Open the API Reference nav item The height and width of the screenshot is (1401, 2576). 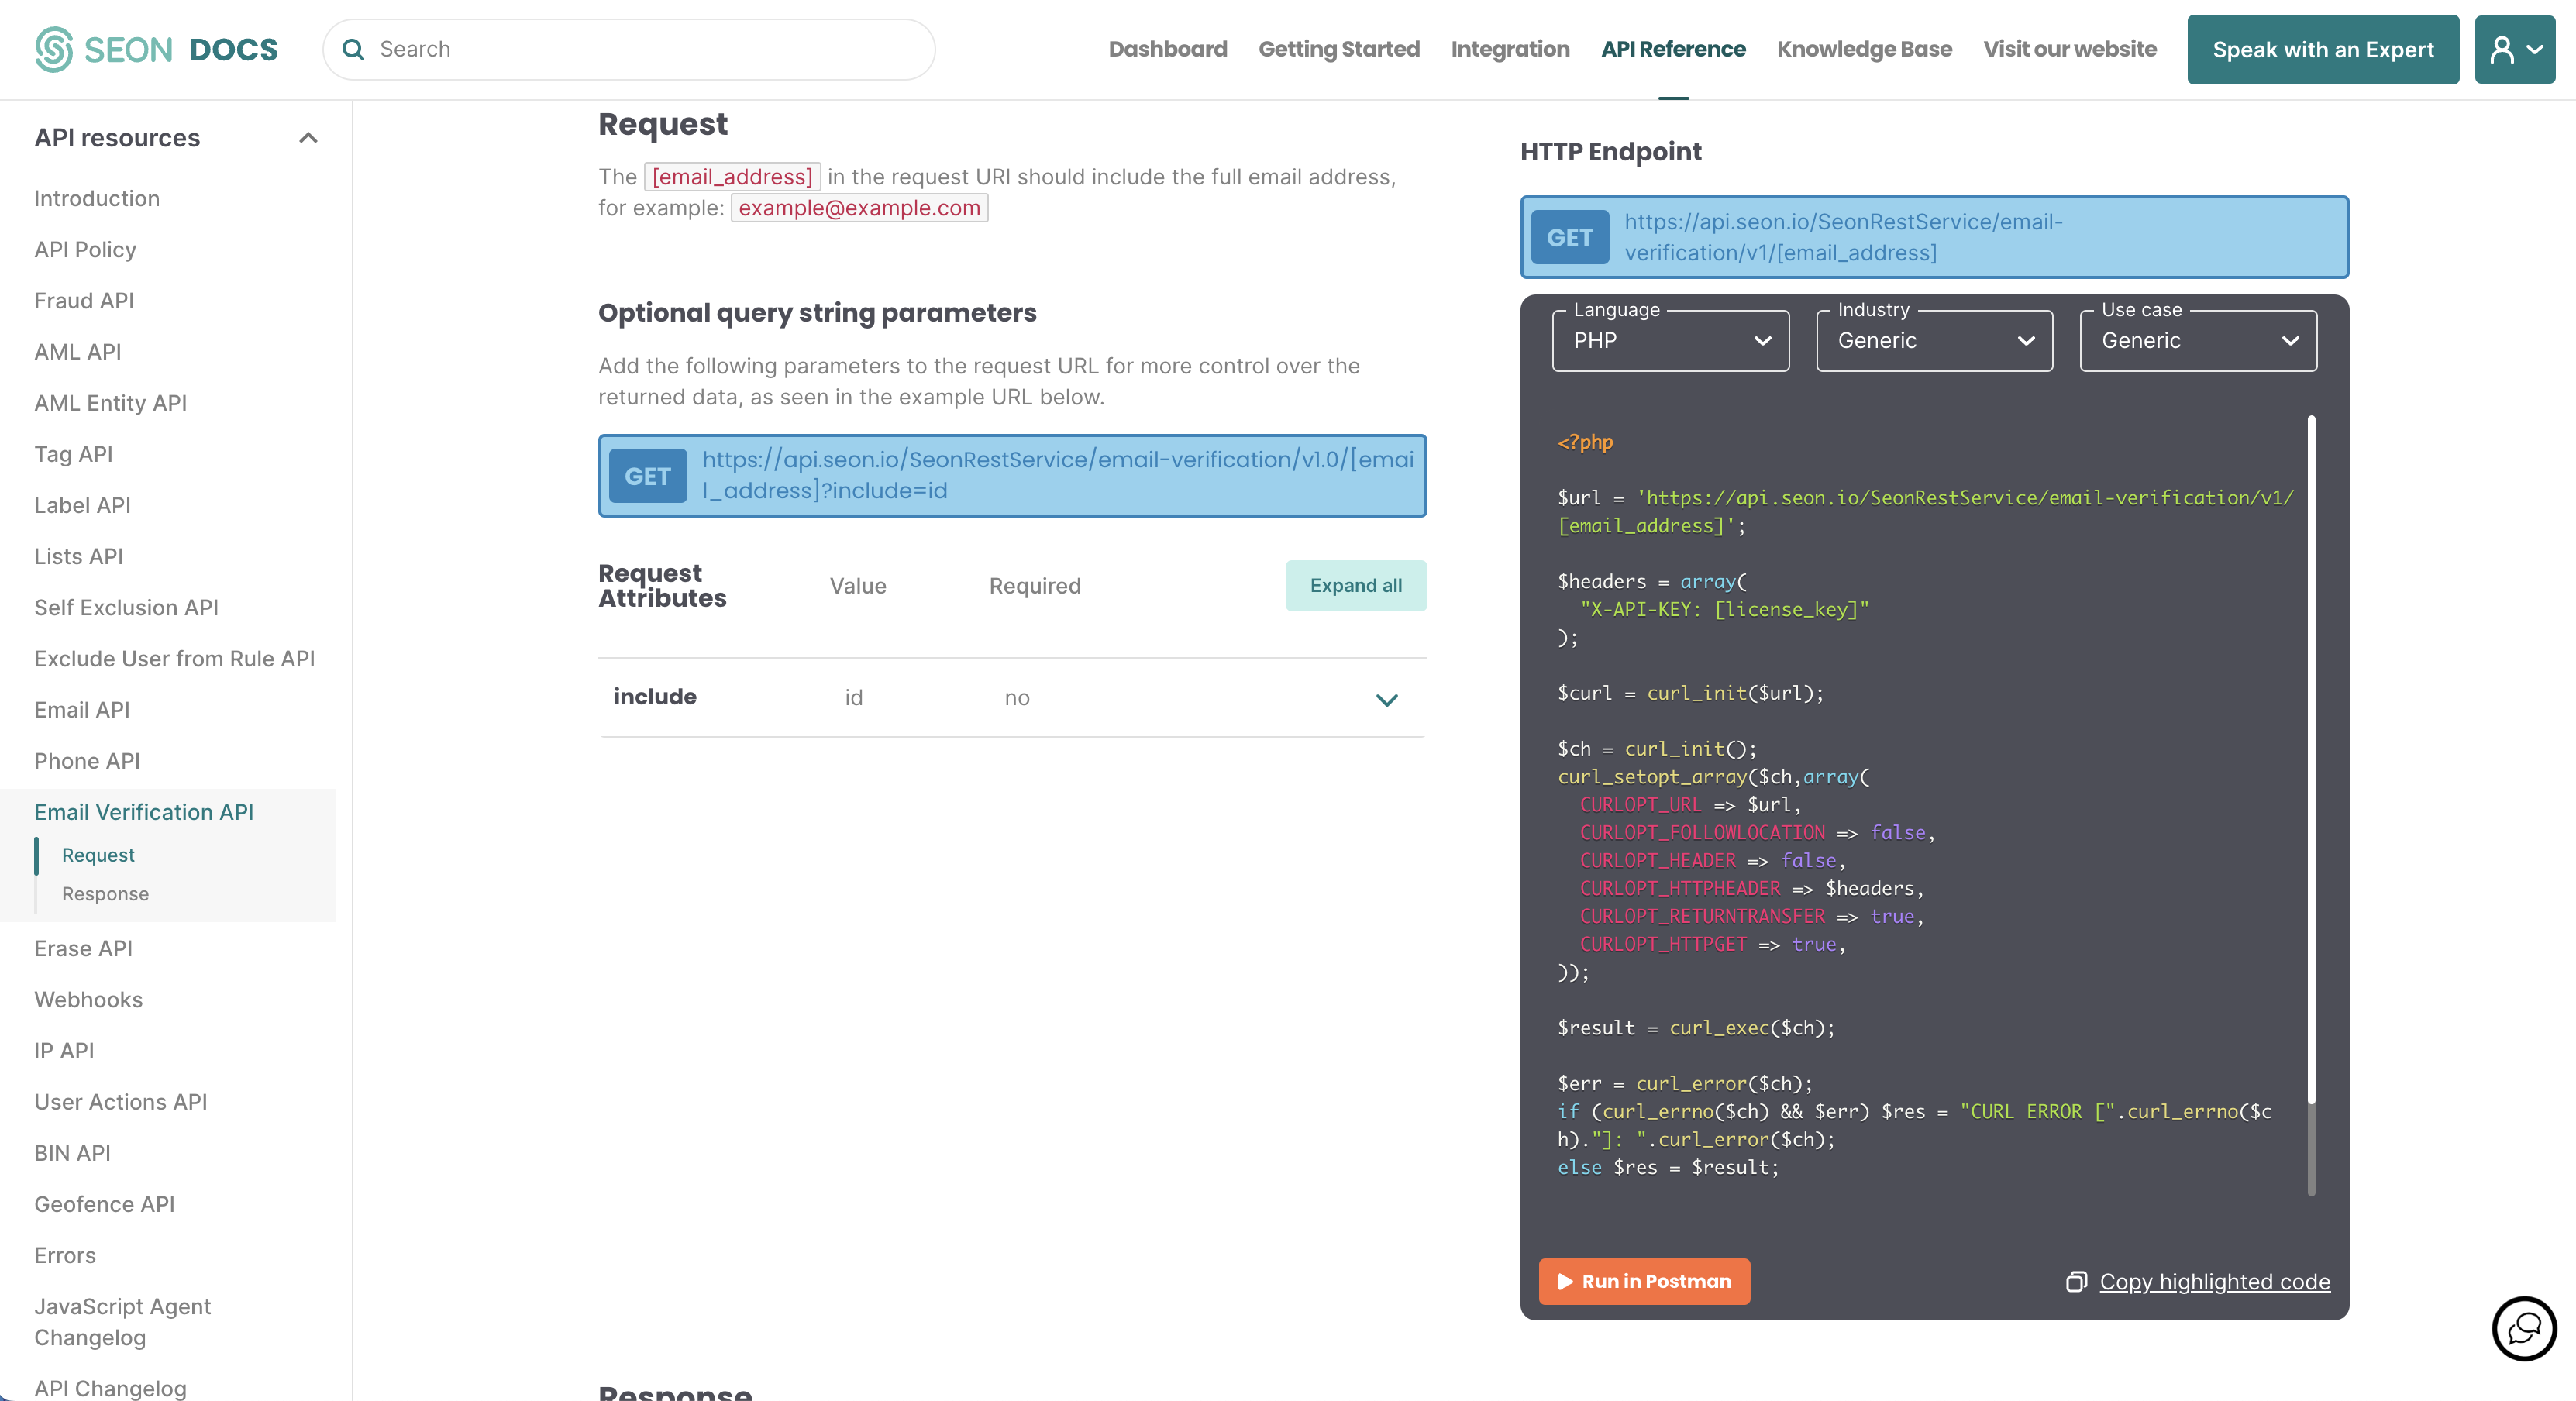[1673, 49]
